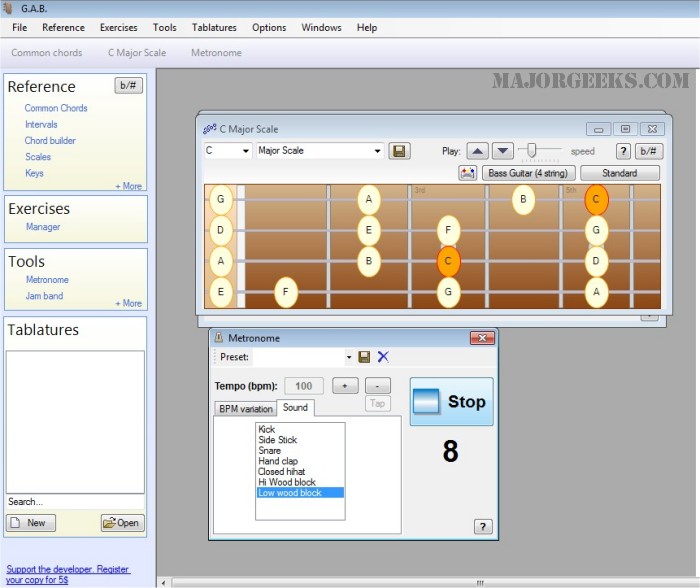Open help in C Major Scale window

[x=623, y=151]
